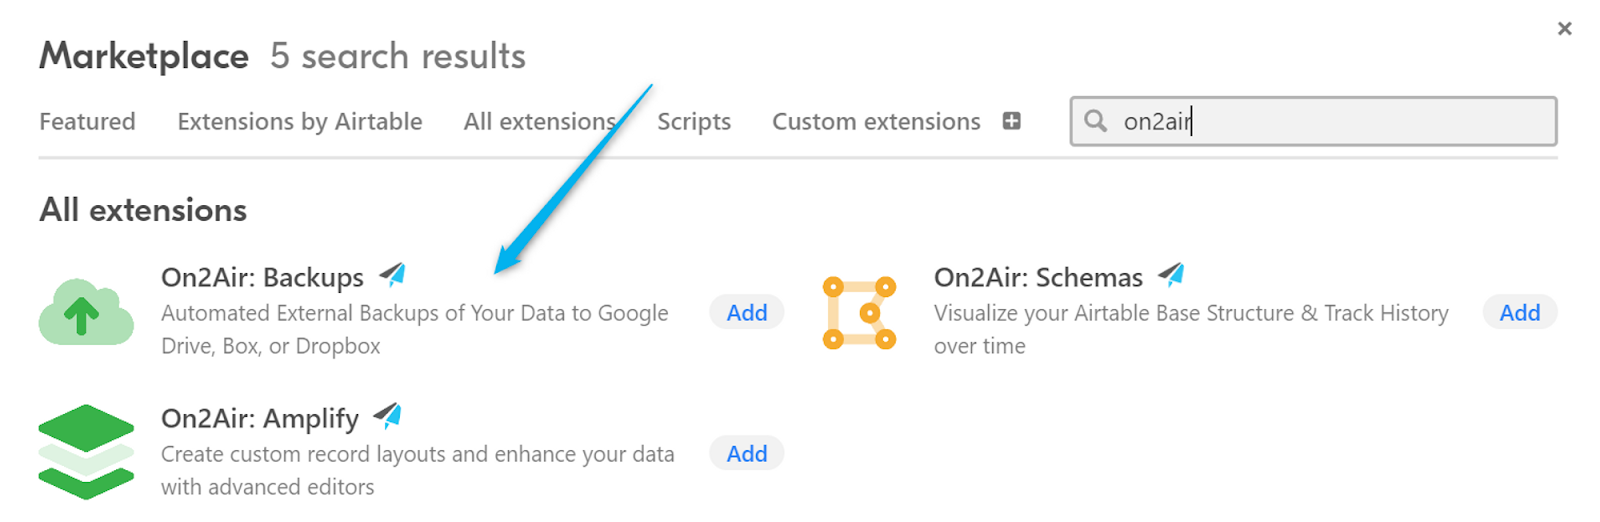Click the paper plane badge beside On2Air: Schemas
This screenshot has width=1600, height=522.
pyautogui.click(x=1171, y=274)
